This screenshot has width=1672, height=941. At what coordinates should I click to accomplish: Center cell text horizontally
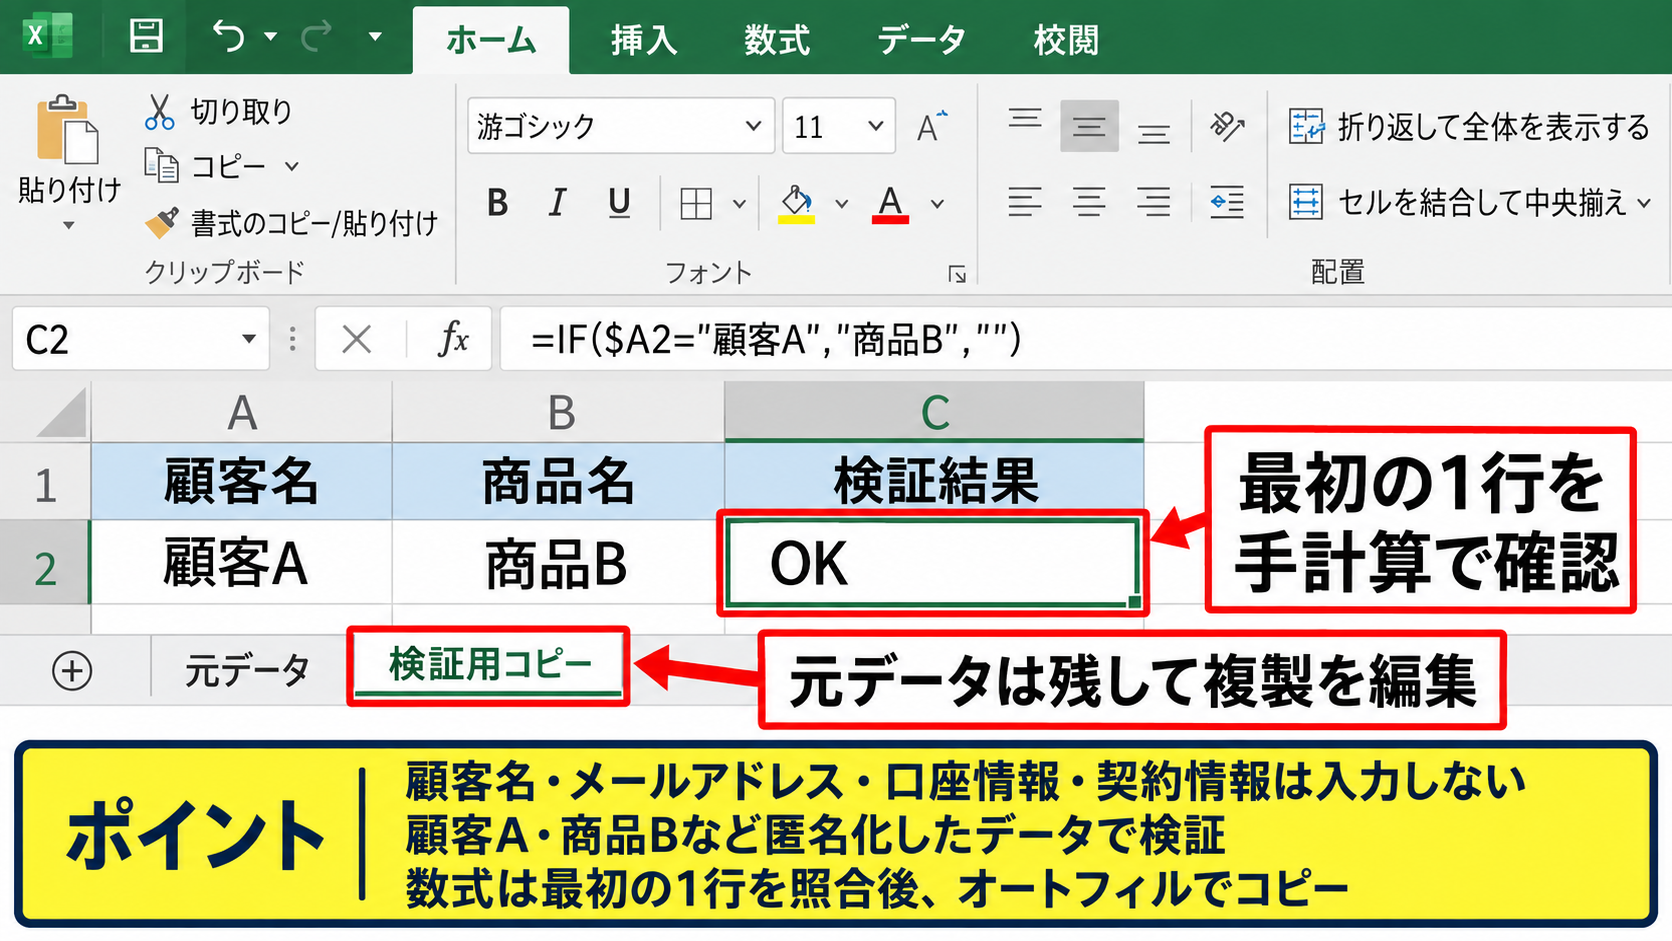pos(1089,203)
